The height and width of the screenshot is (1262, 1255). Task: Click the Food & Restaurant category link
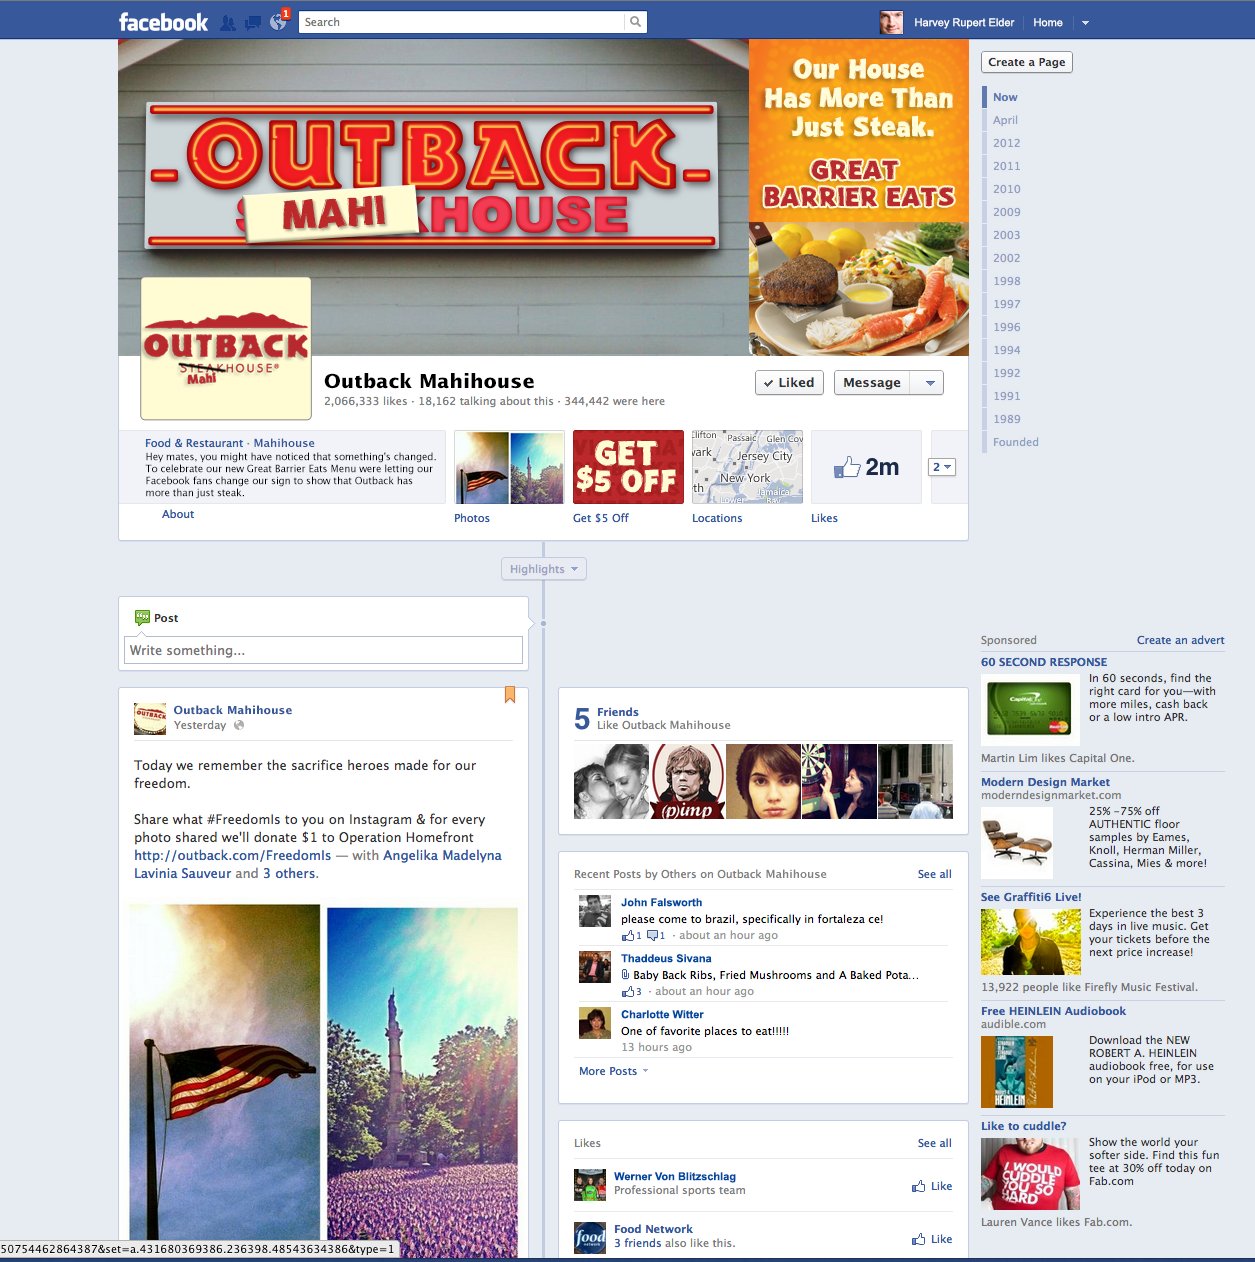click(x=194, y=443)
